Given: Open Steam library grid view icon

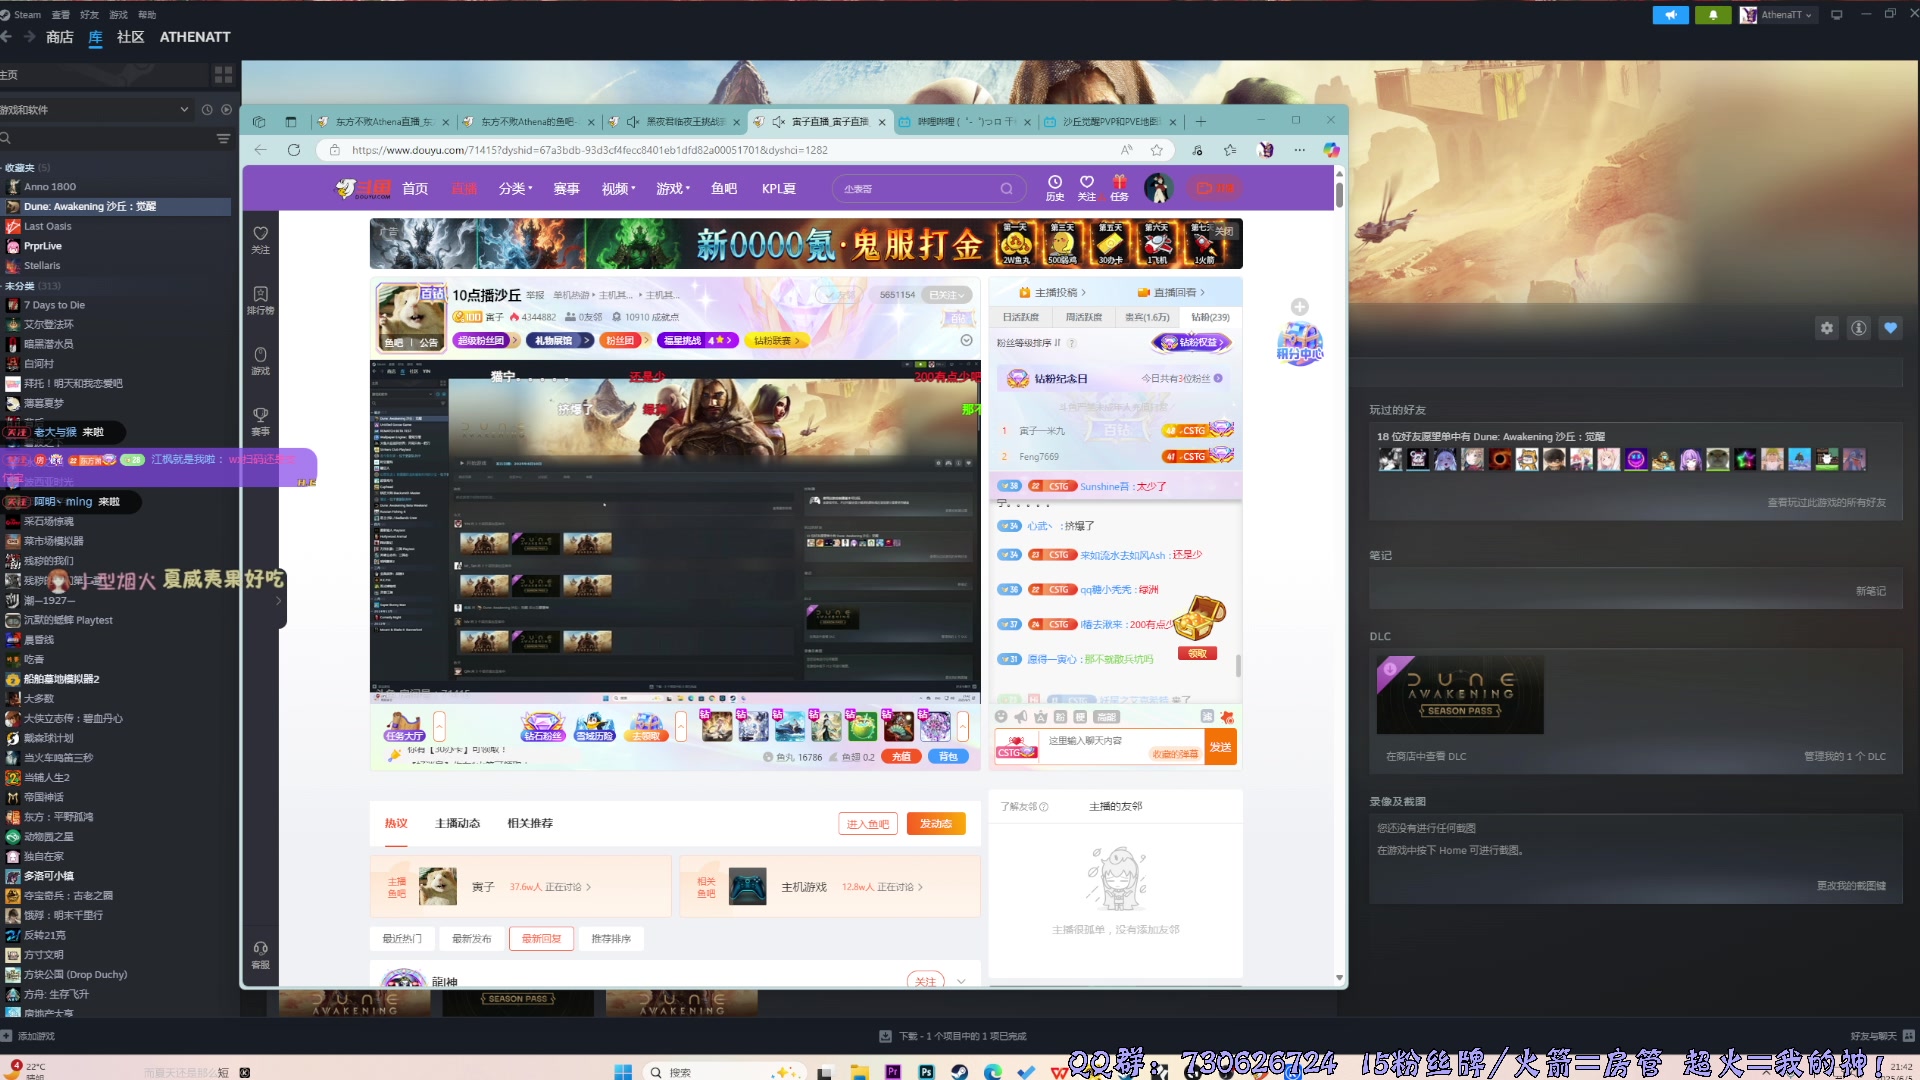Looking at the screenshot, I should tap(223, 75).
